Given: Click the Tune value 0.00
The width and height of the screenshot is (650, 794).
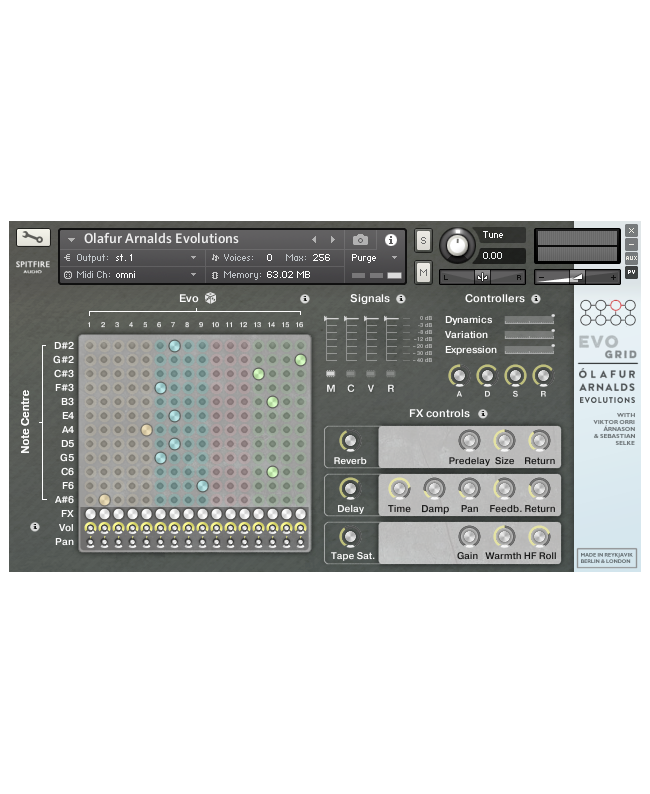Looking at the screenshot, I should click(493, 256).
